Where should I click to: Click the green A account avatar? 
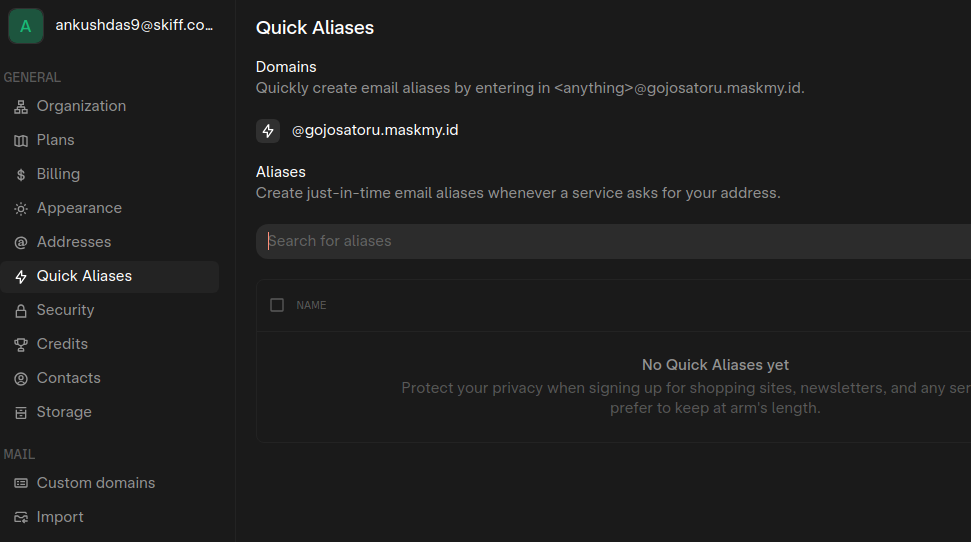(26, 26)
